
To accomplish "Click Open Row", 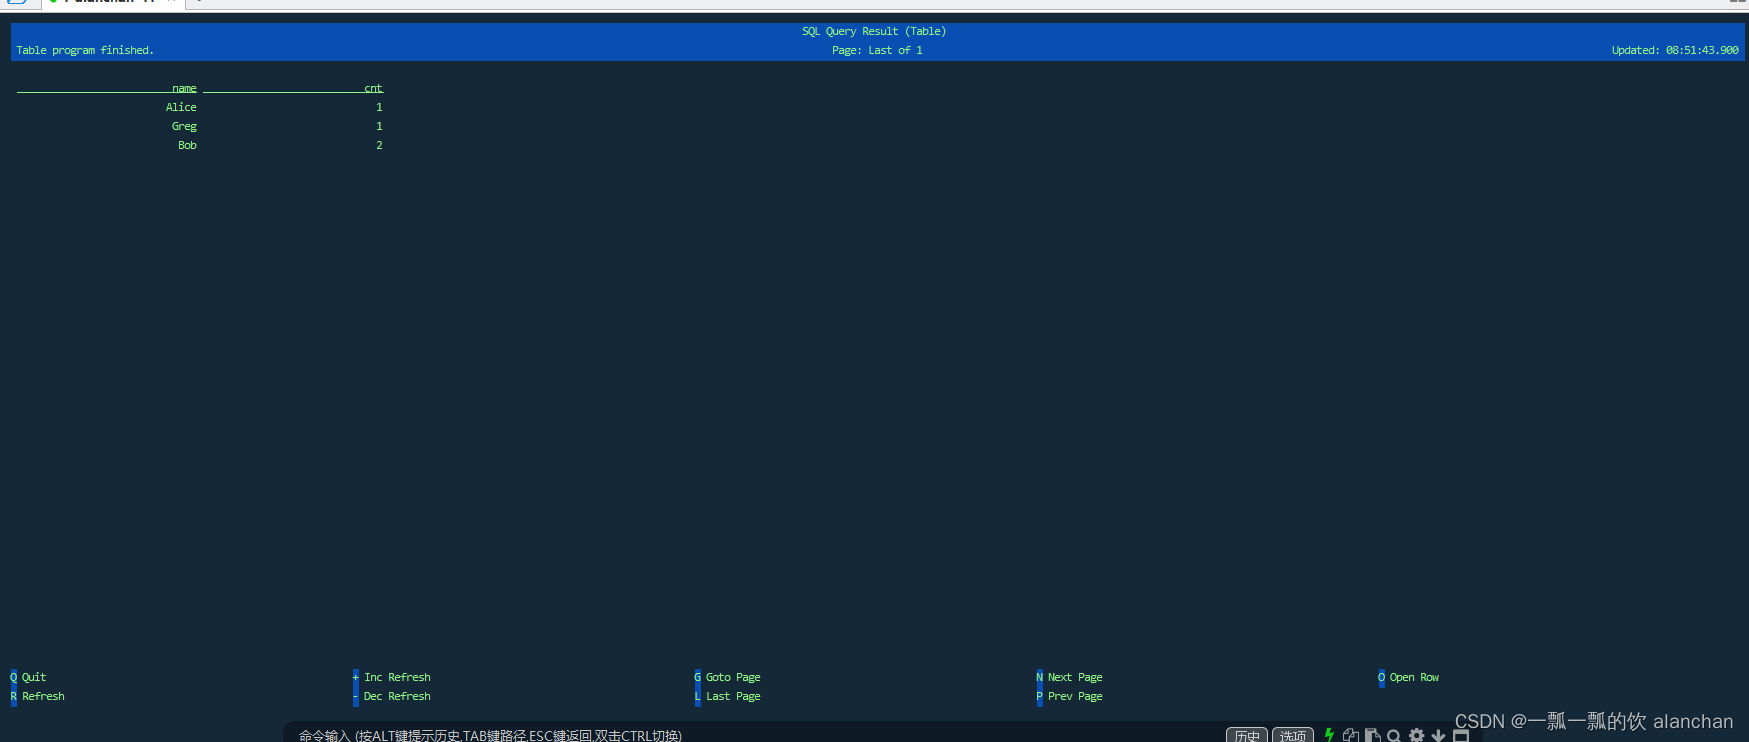I will coord(1414,677).
